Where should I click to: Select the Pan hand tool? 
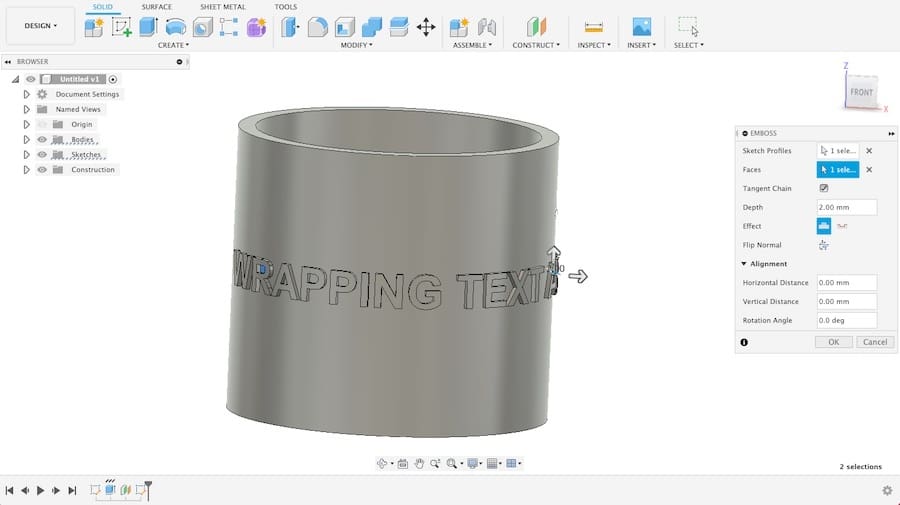(x=419, y=463)
